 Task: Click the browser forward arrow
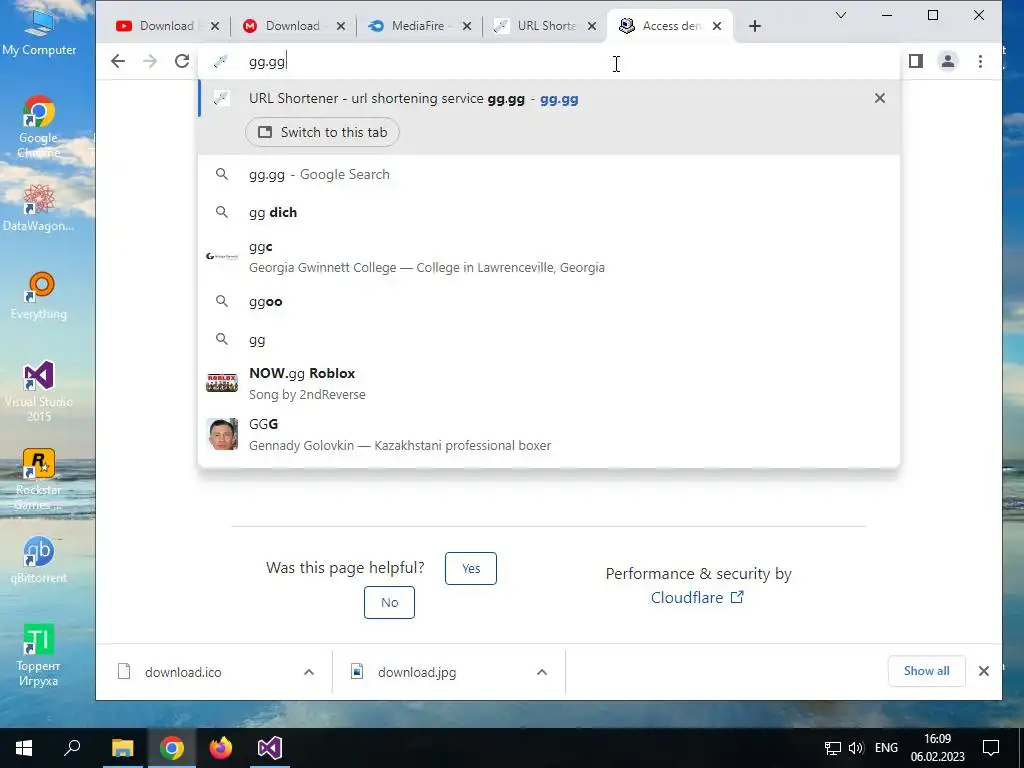coord(150,61)
